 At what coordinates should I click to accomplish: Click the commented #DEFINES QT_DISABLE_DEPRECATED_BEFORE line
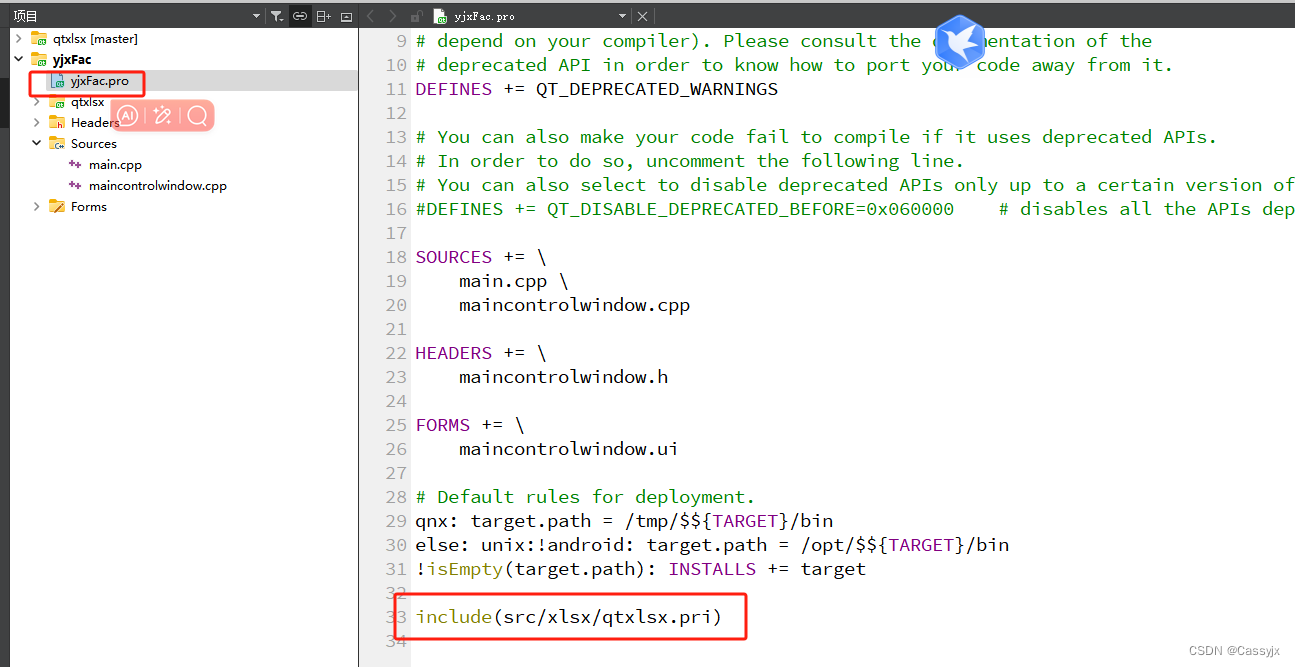click(x=854, y=209)
